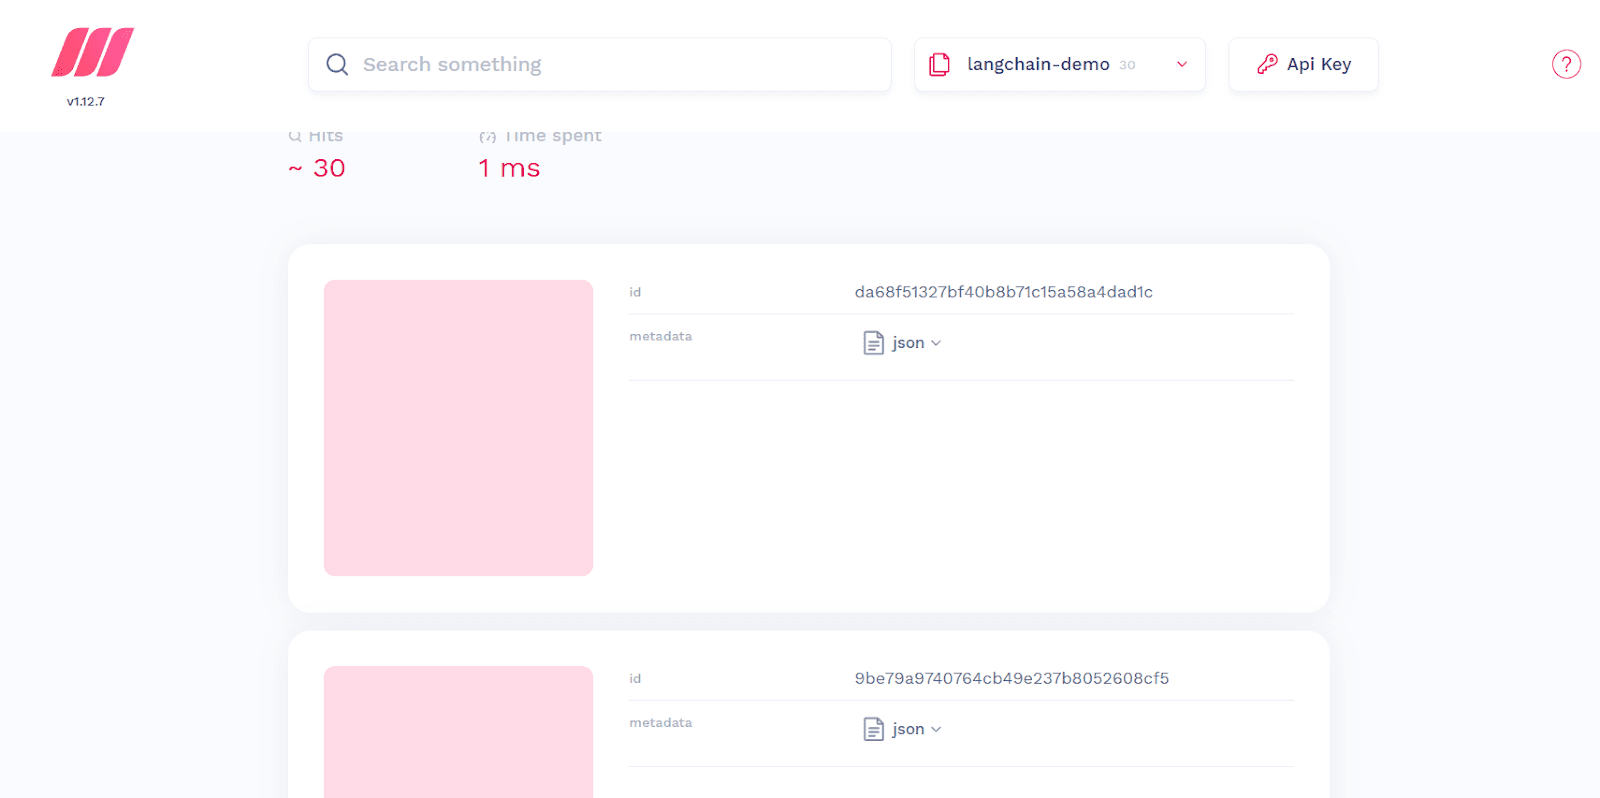Screen dimensions: 1600x798
Task: Click the '~ 30' hits count
Action: coord(317,168)
